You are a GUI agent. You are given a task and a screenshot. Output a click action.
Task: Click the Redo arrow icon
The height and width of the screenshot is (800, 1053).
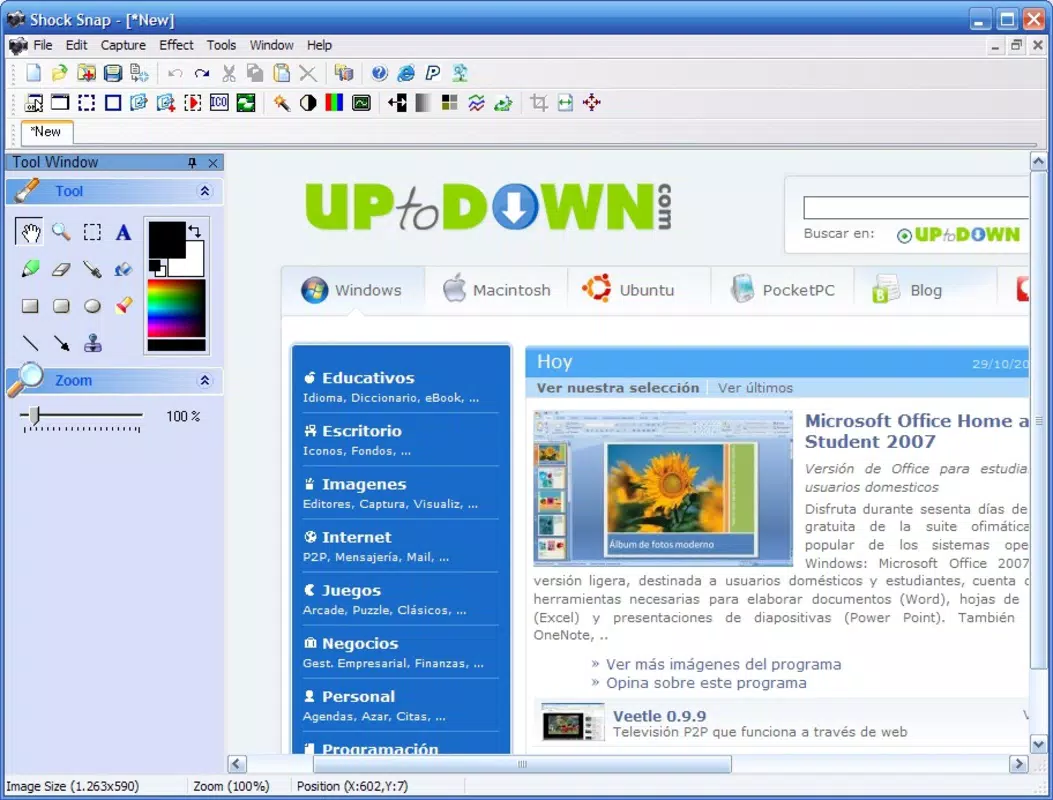click(x=201, y=73)
